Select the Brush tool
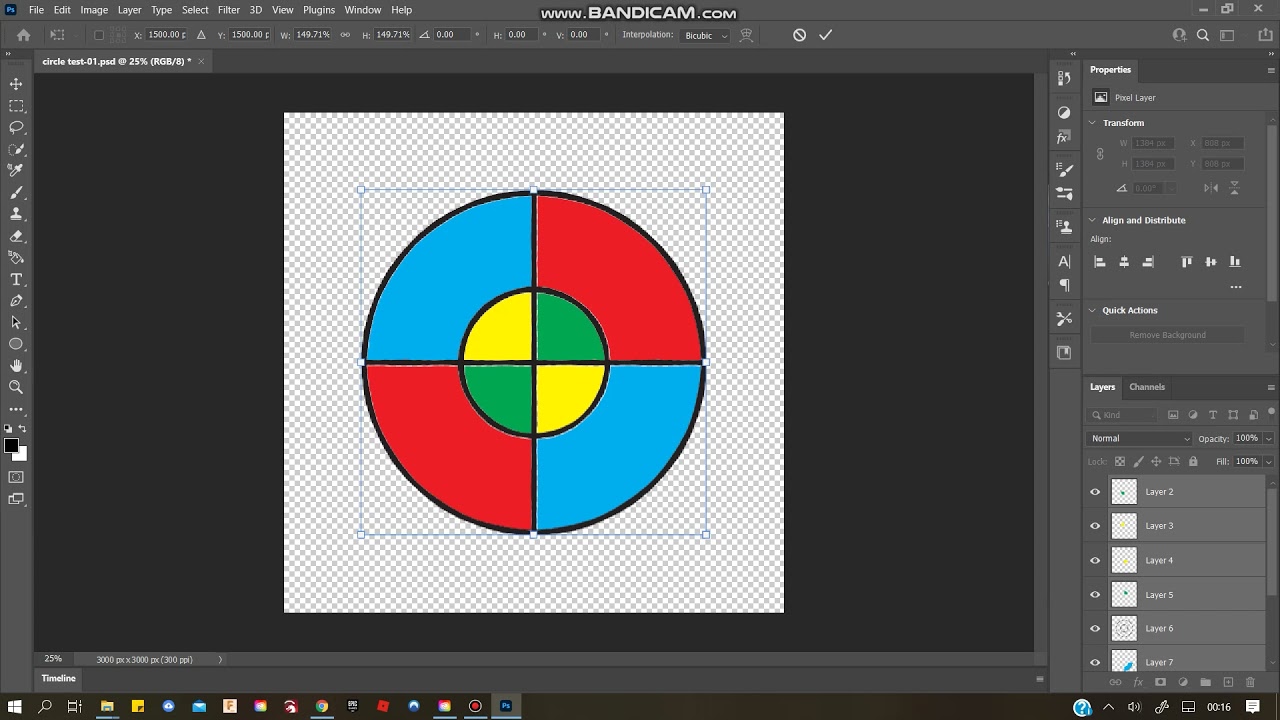The width and height of the screenshot is (1280, 720). click(16, 193)
